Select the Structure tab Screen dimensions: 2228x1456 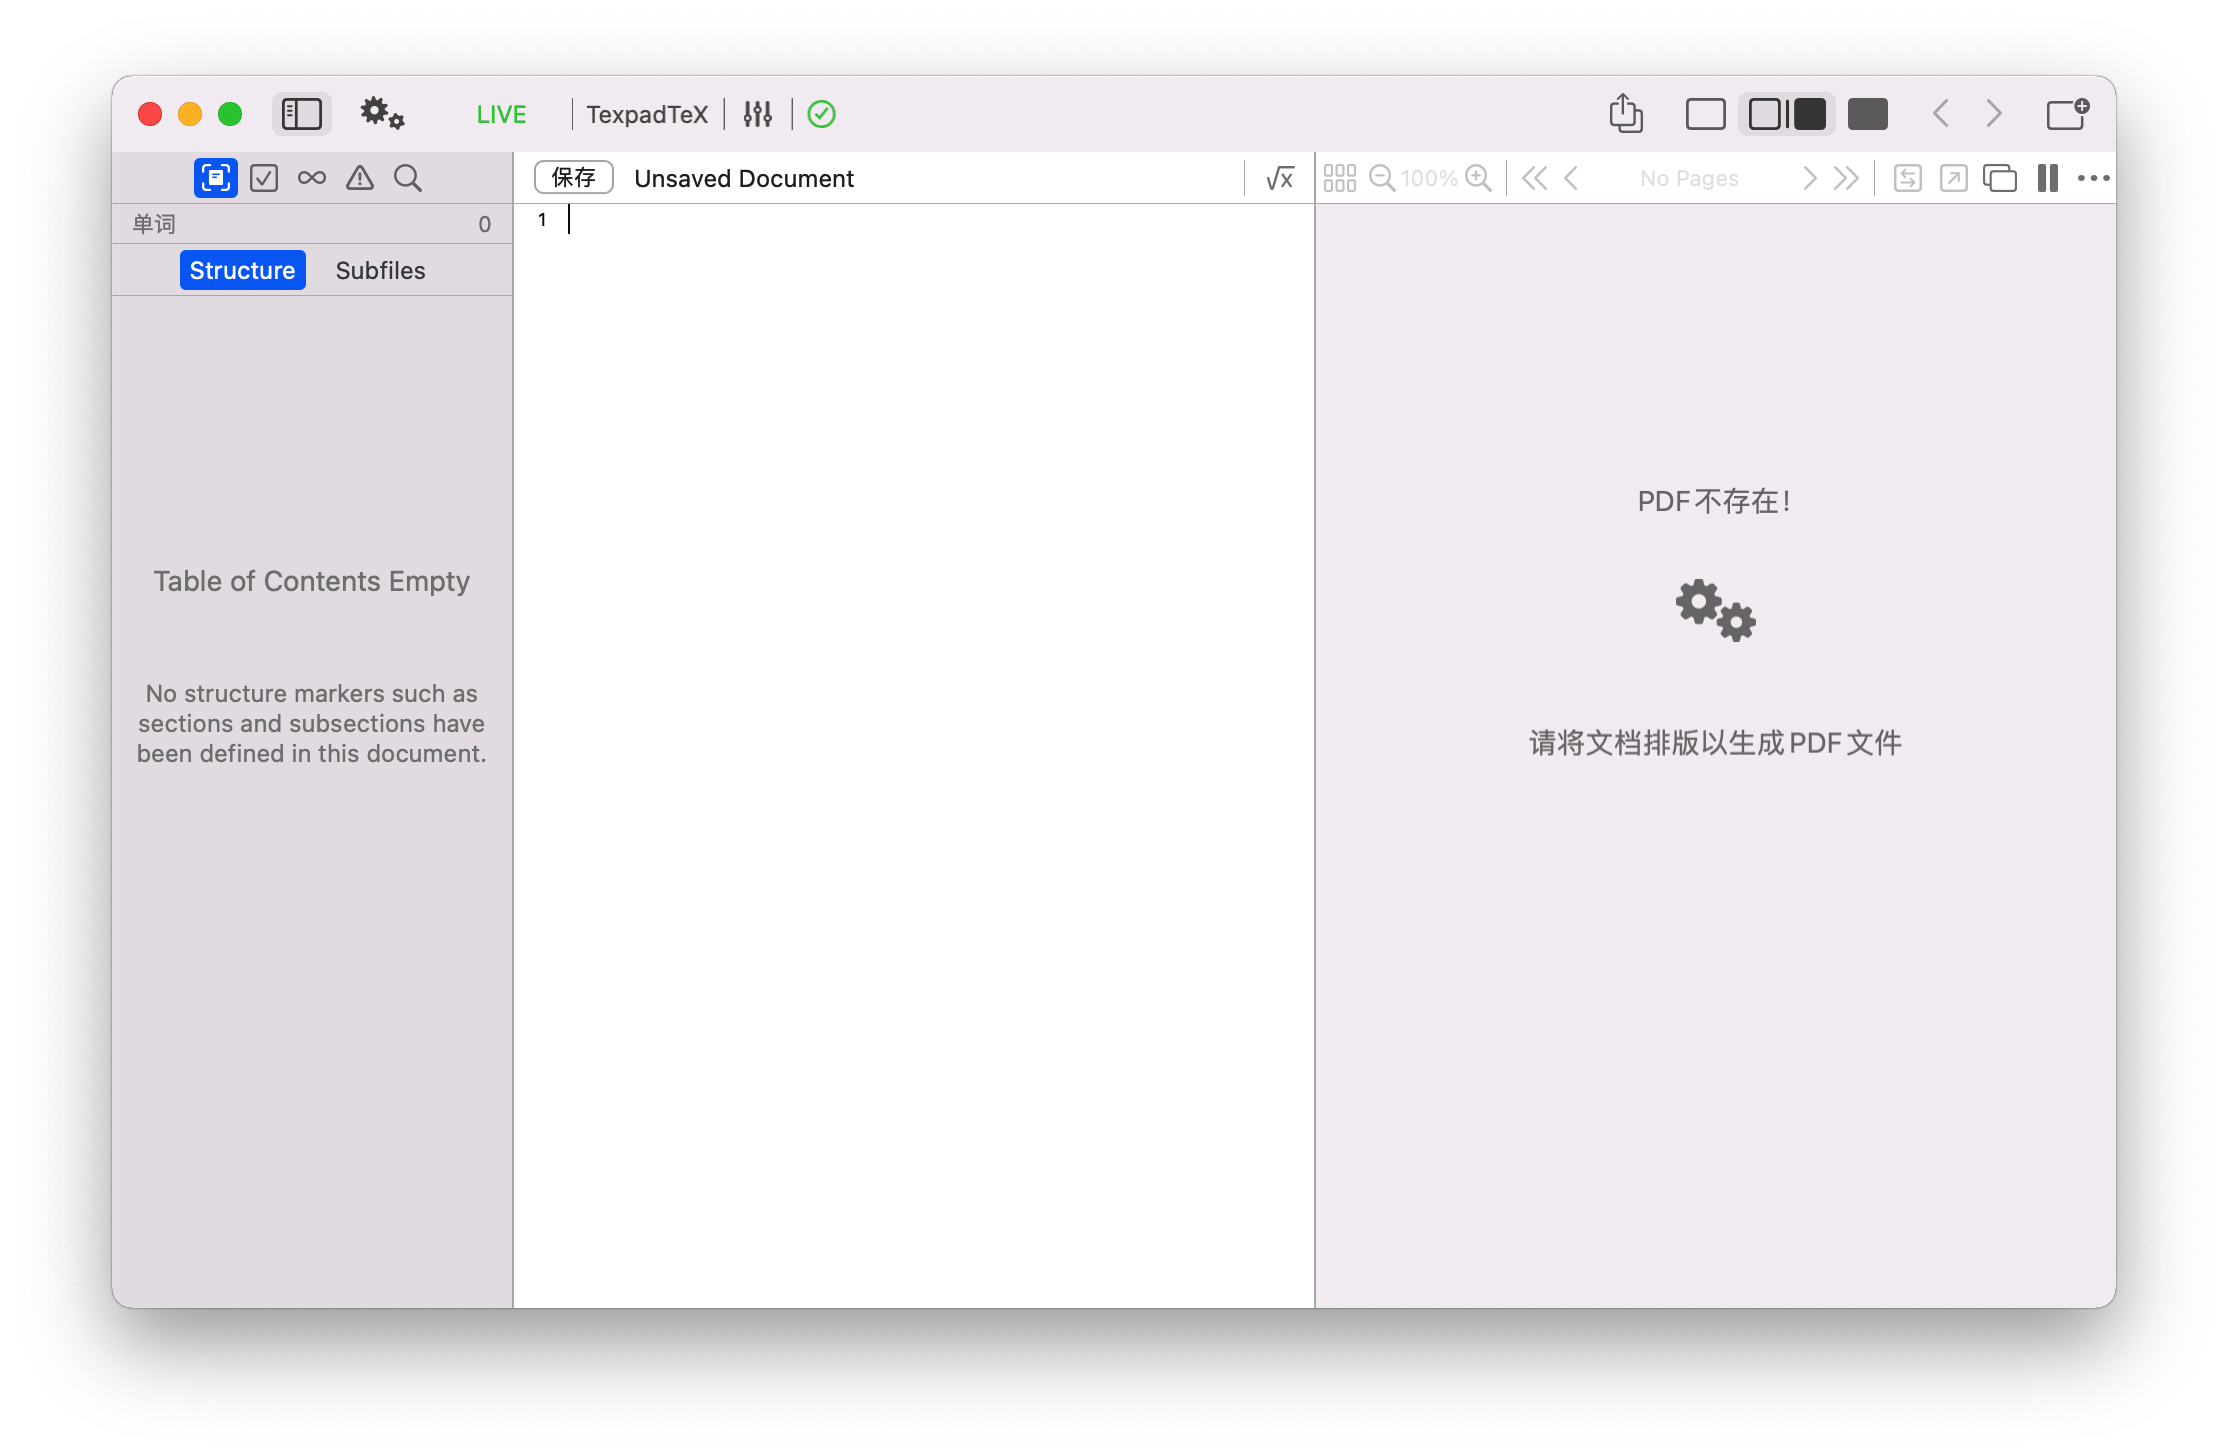pos(242,269)
